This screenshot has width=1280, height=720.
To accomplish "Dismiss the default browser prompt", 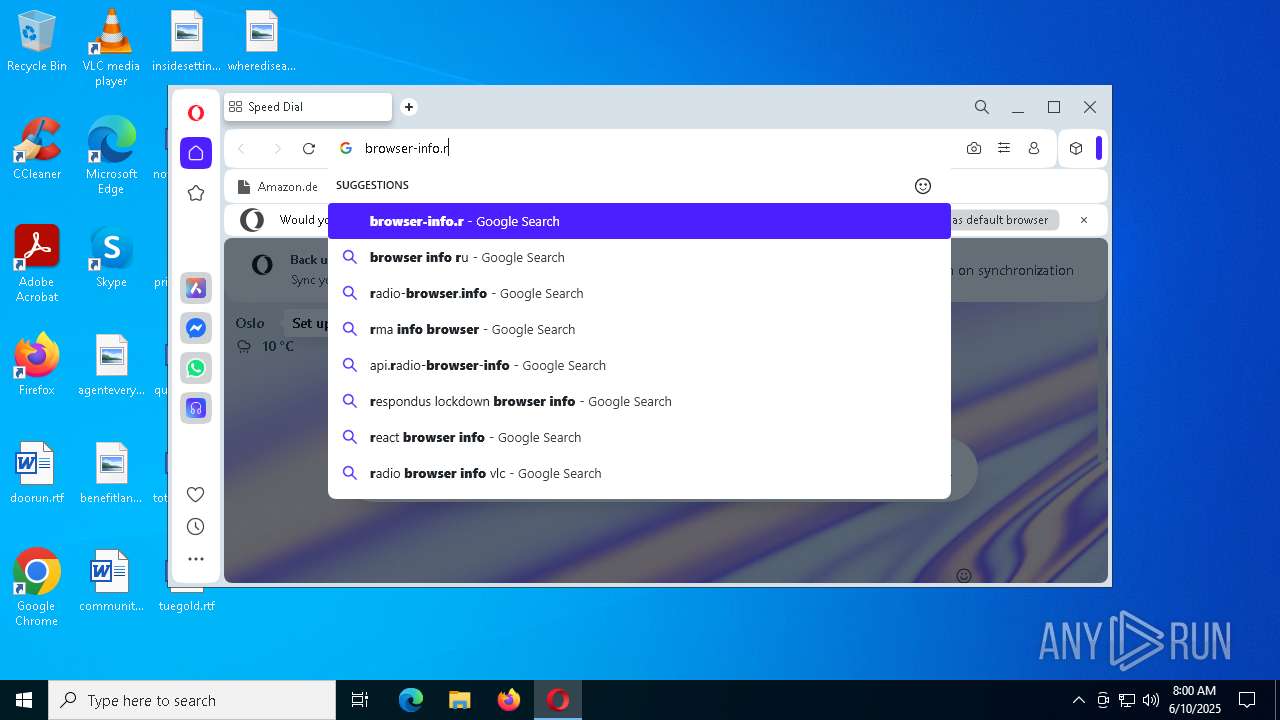I will [x=1083, y=220].
